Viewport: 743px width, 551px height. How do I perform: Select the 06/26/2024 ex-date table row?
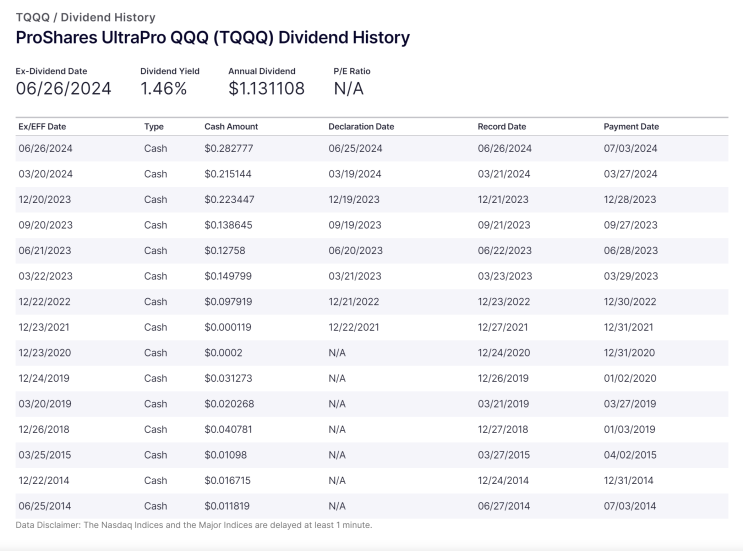(x=372, y=148)
